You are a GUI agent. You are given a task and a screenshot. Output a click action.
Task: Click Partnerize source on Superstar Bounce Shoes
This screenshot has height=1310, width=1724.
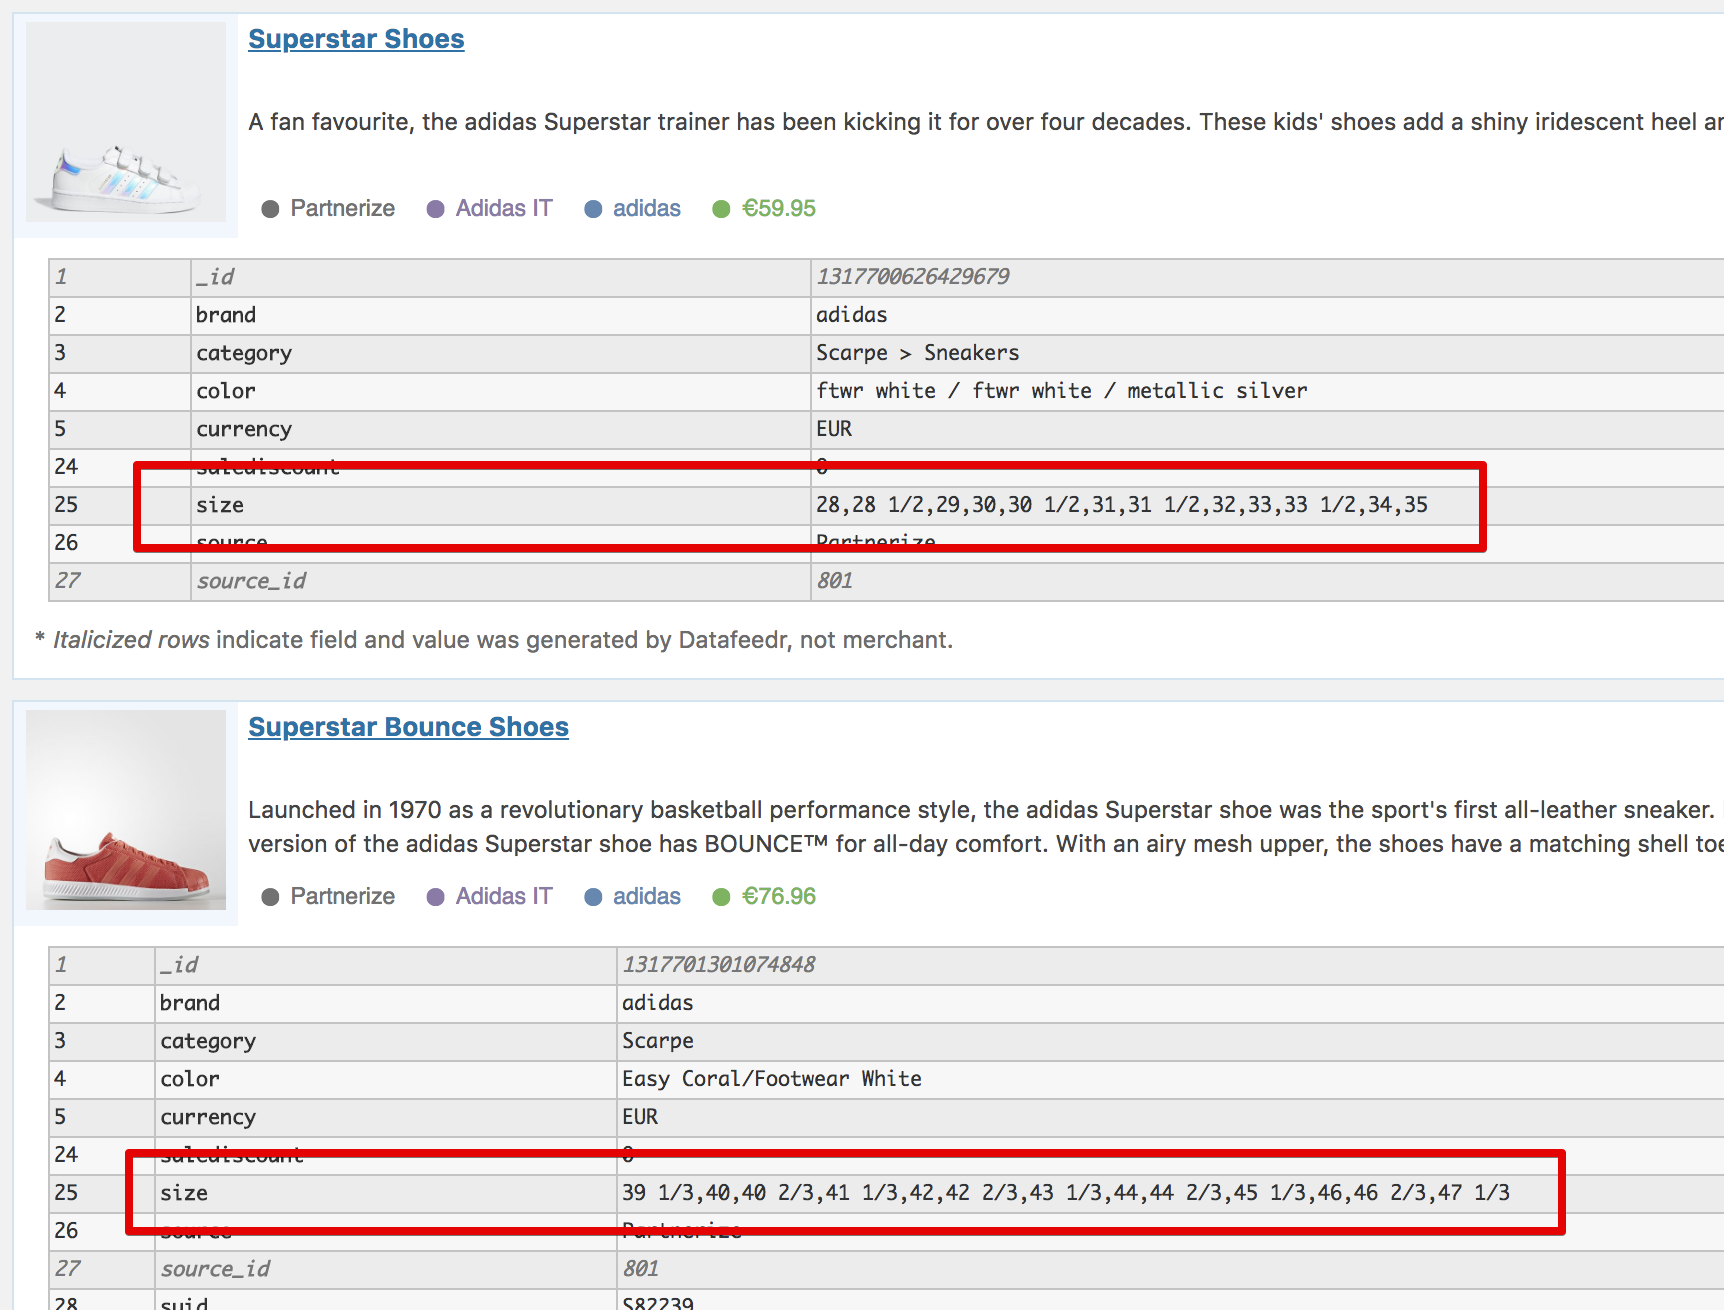click(342, 896)
